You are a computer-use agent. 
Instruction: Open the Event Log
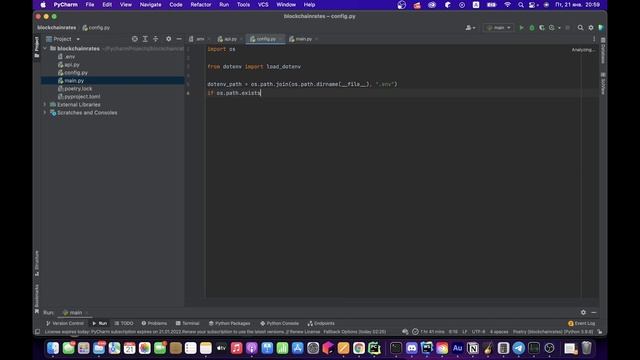(x=582, y=323)
